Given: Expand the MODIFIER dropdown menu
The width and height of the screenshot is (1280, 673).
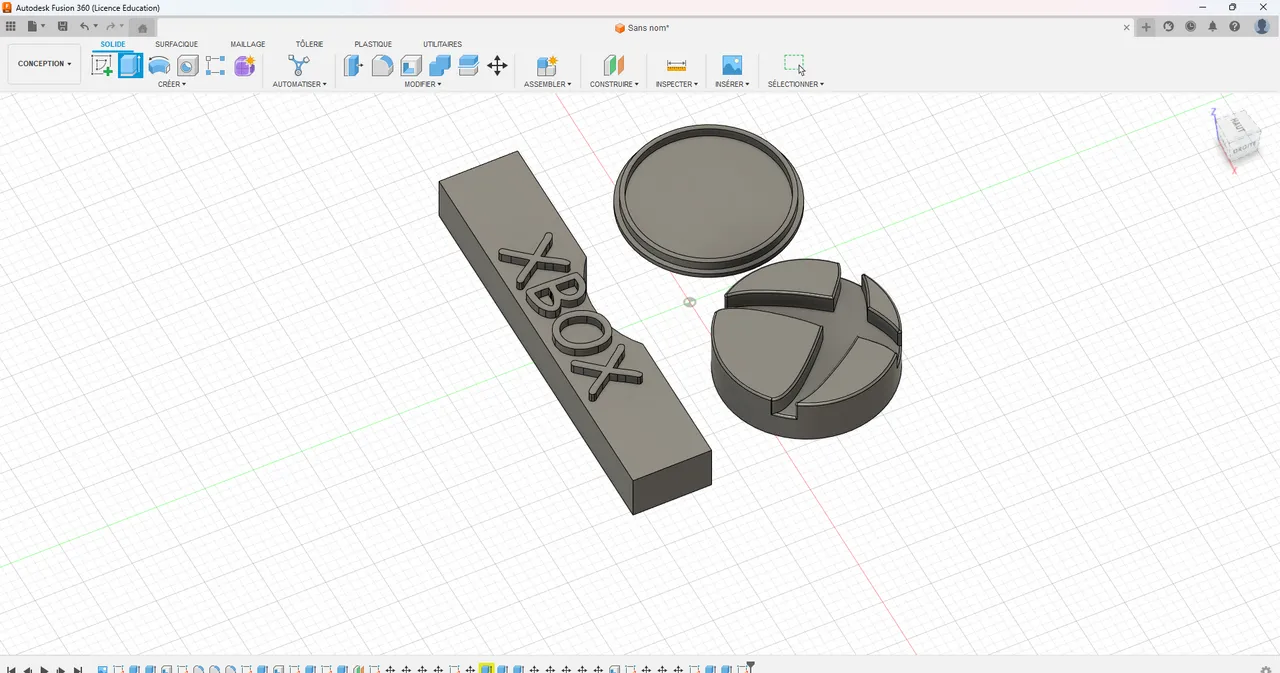Looking at the screenshot, I should (423, 84).
